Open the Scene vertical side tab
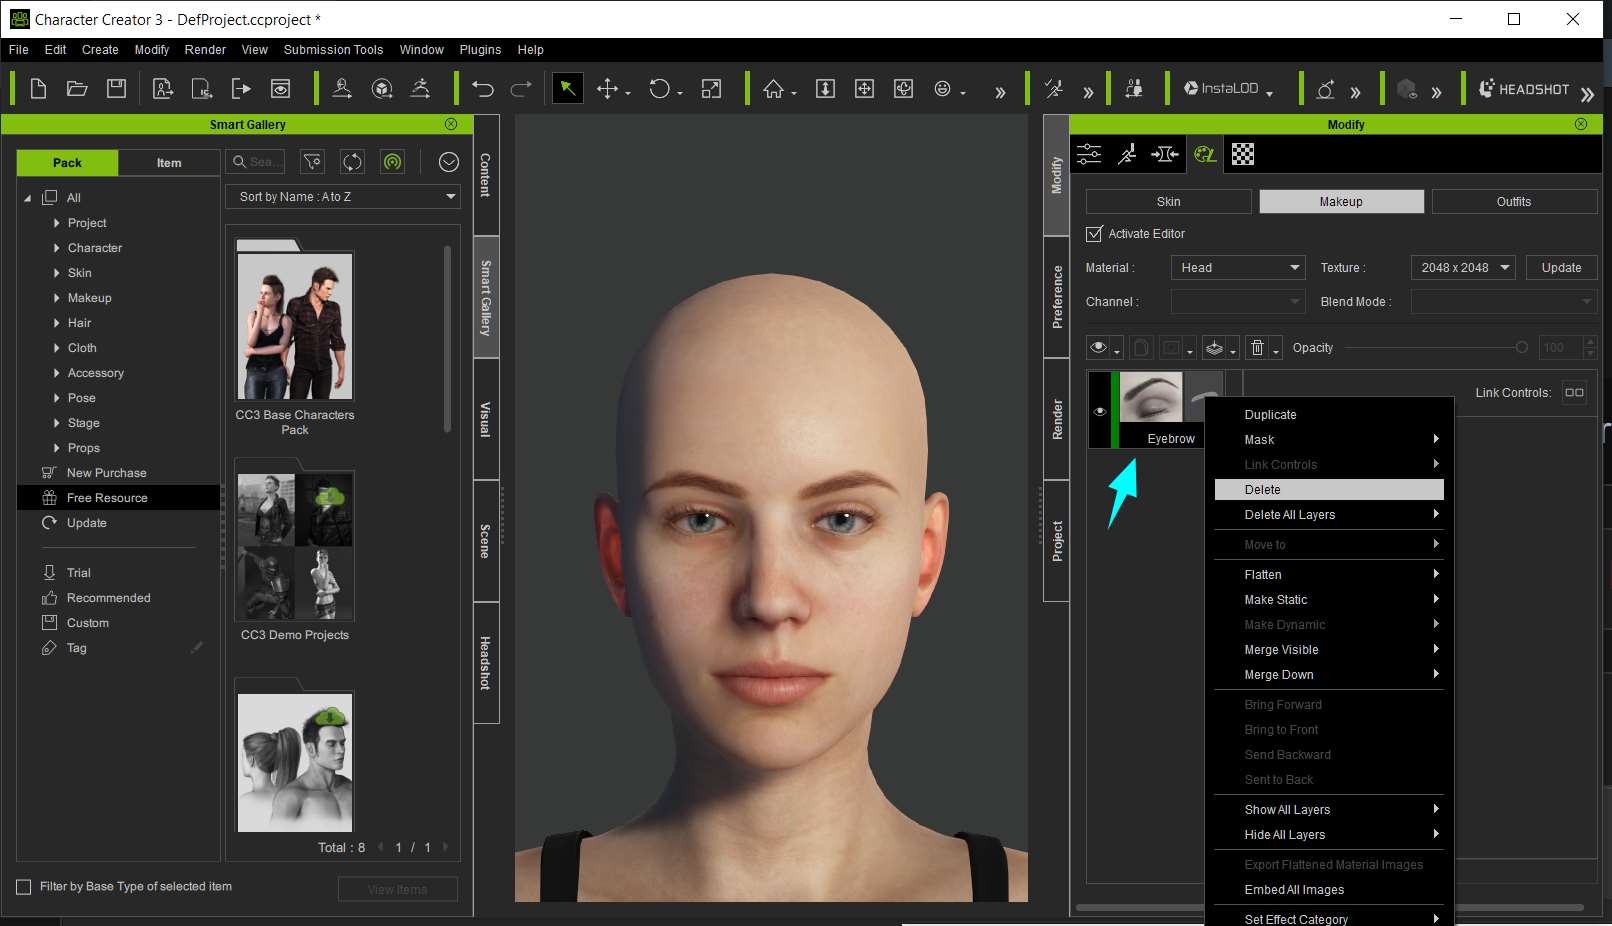This screenshot has width=1612, height=926. point(486,541)
